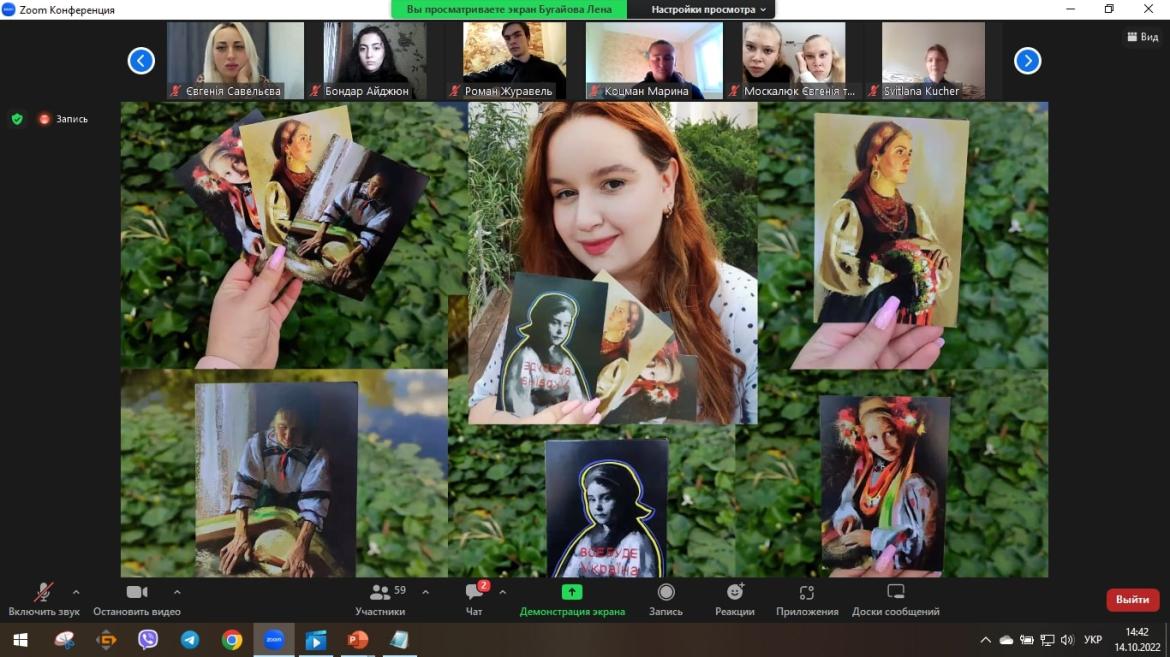
Task: Open the Chat panel
Action: [475, 592]
